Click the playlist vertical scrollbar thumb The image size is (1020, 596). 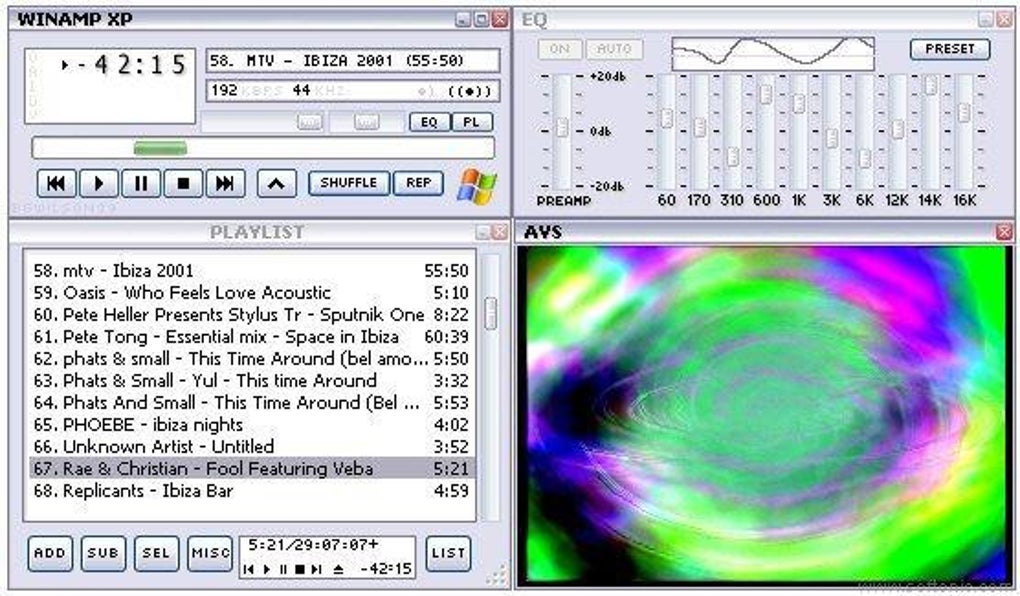pyautogui.click(x=491, y=314)
